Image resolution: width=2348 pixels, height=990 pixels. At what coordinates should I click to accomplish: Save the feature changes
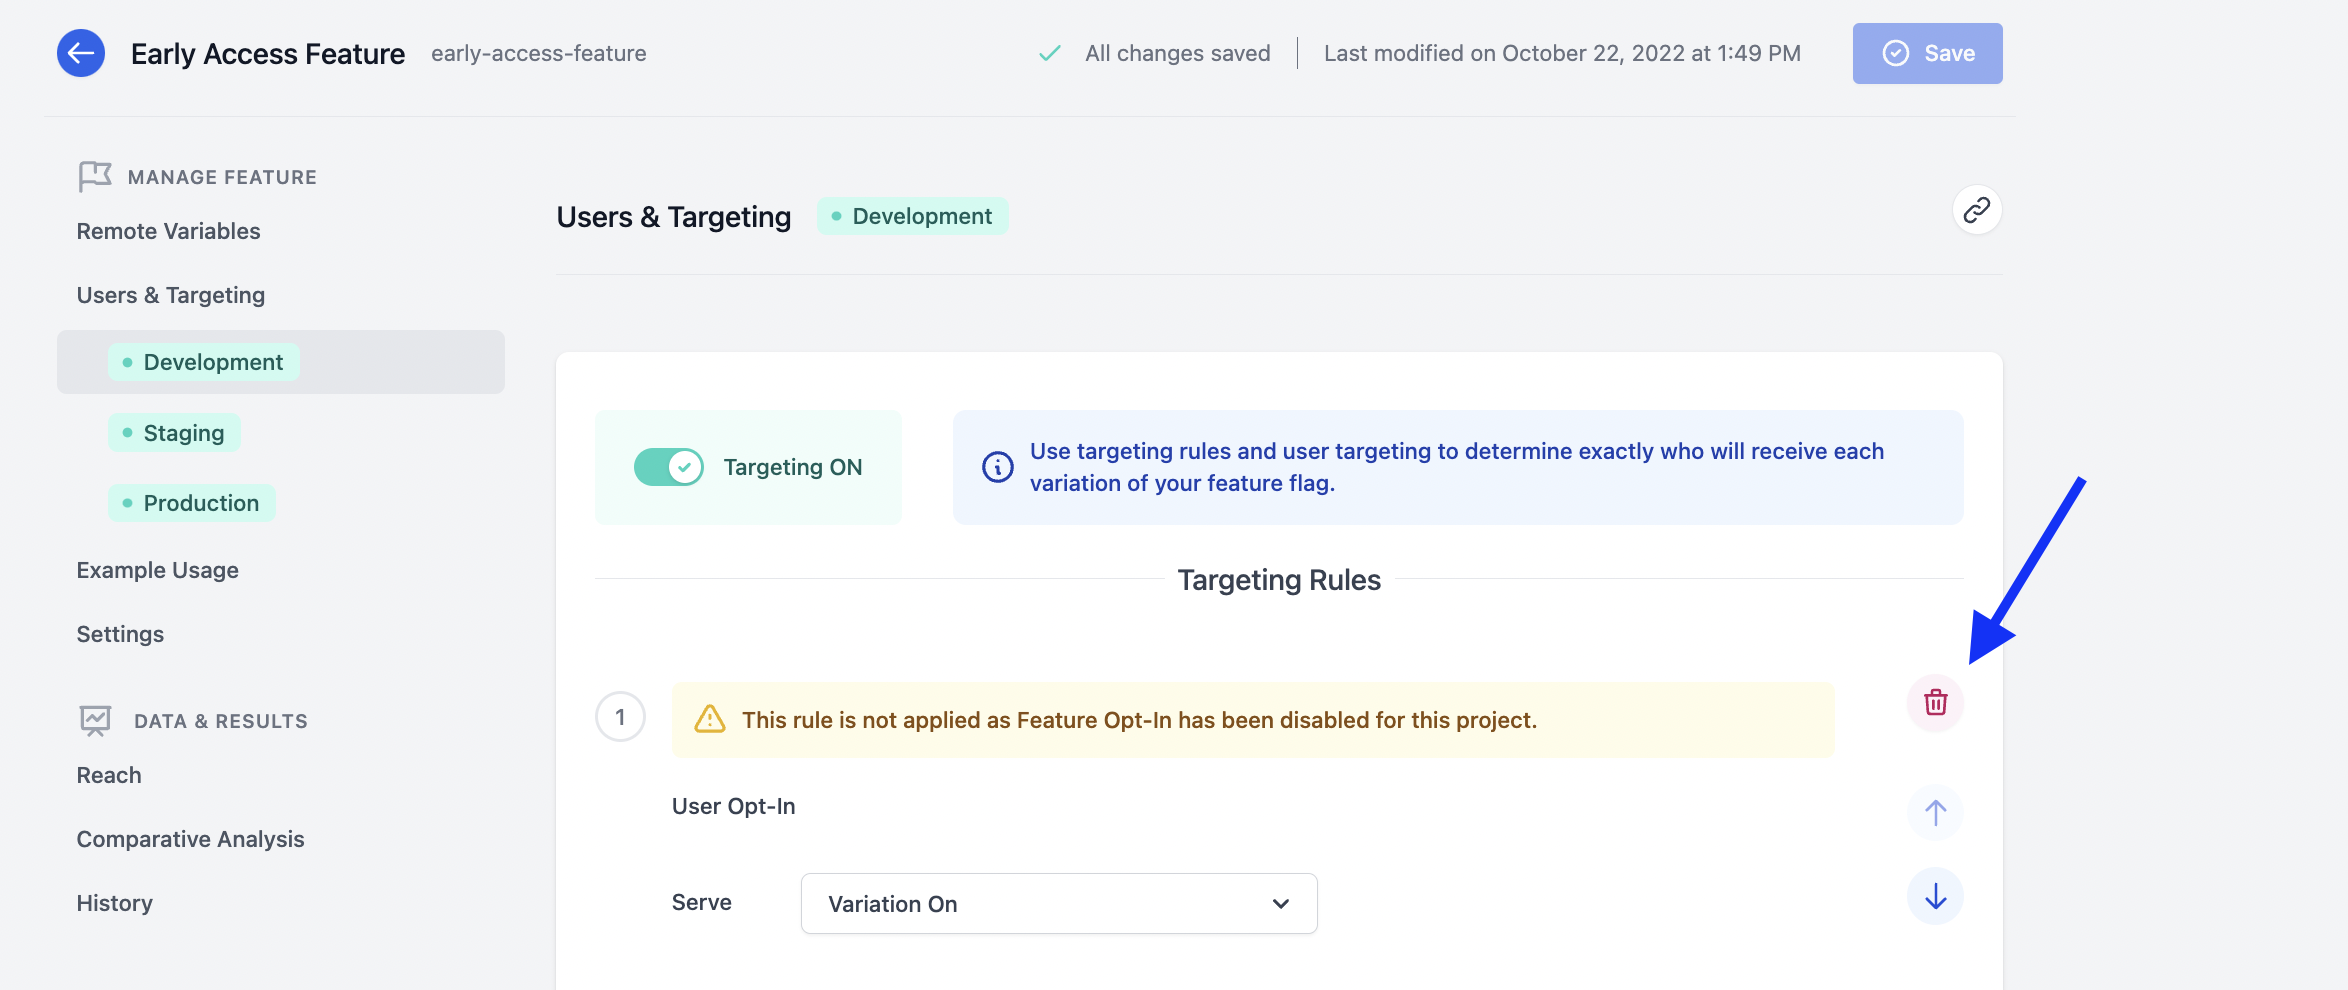coord(1927,53)
